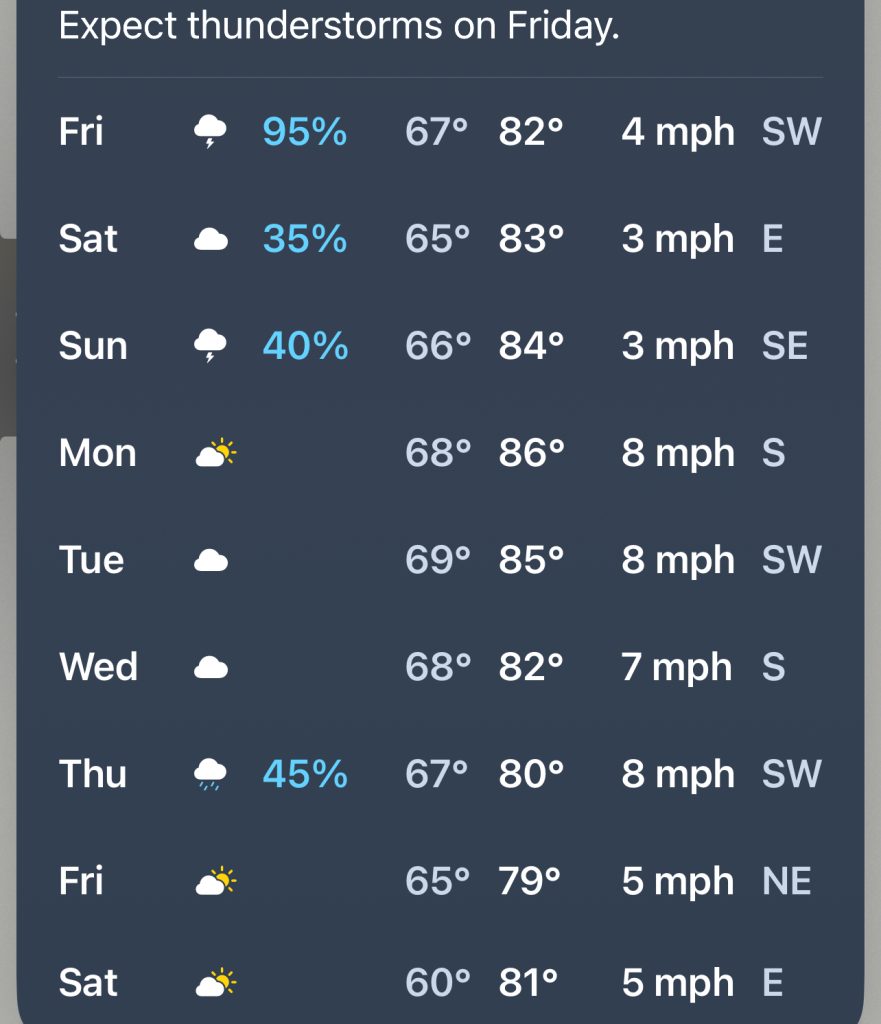
Task: Click the 95% precipitation chance
Action: tap(304, 132)
